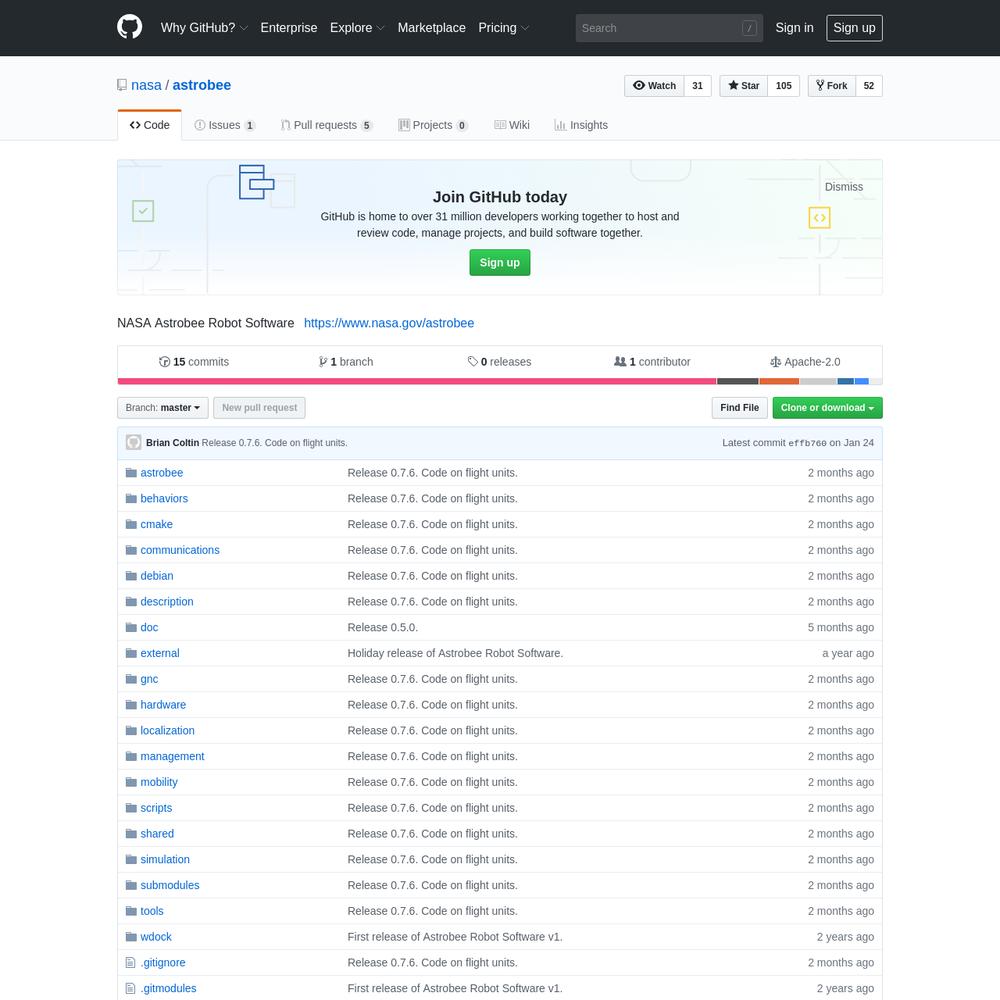This screenshot has height=1000, width=1000.
Task: Click the management folder icon
Action: pos(131,756)
